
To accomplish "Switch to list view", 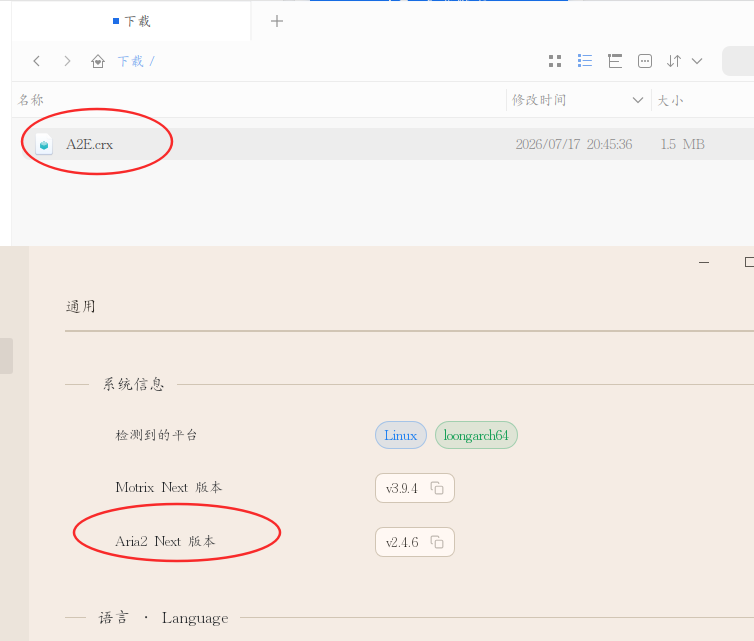I will click(585, 61).
